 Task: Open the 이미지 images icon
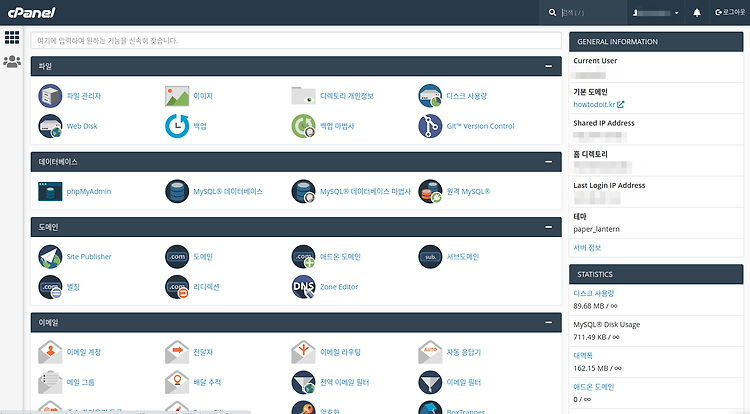pos(177,96)
